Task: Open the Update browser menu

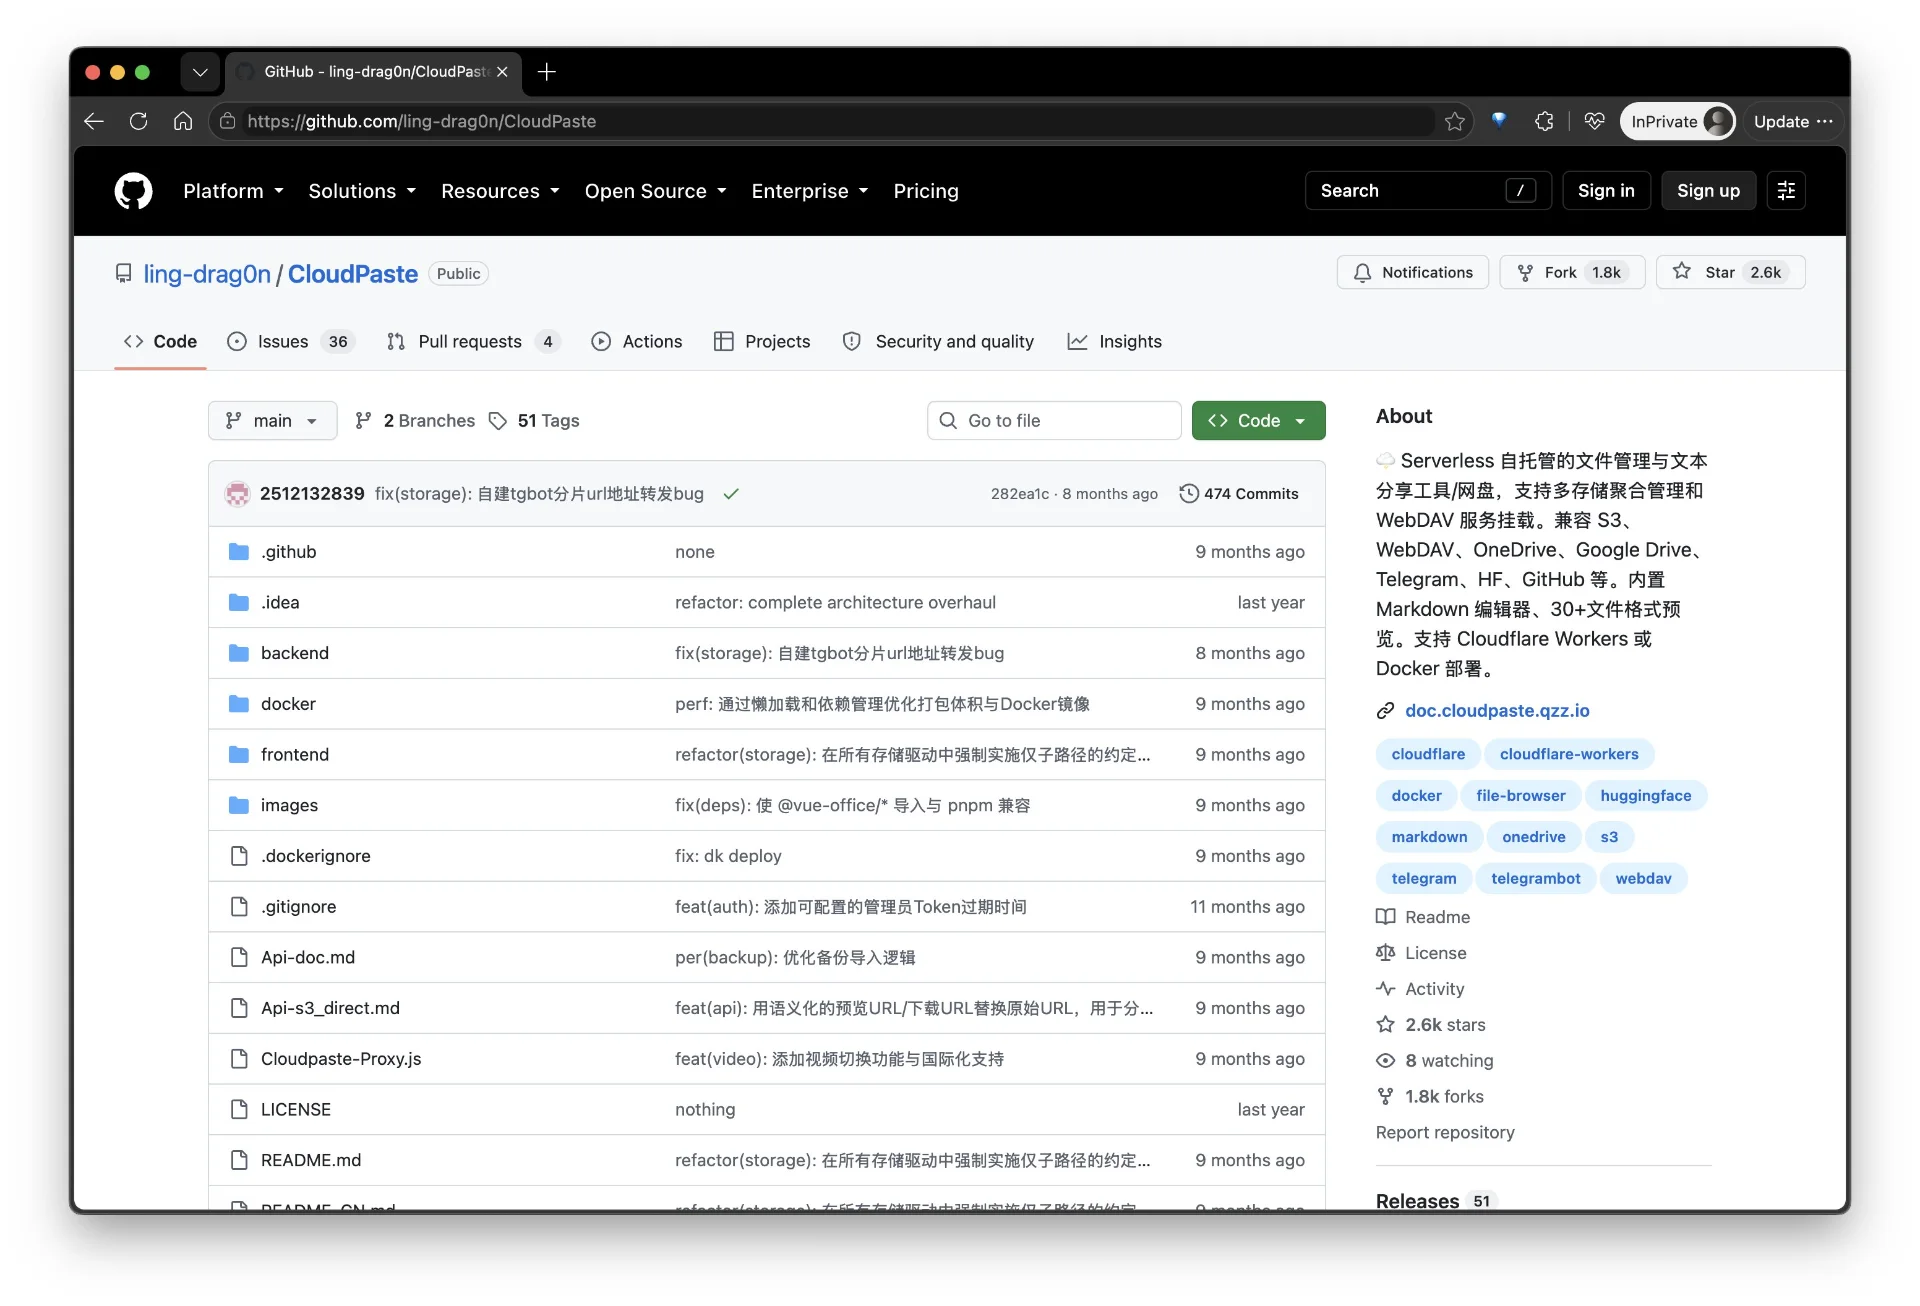Action: [1792, 121]
